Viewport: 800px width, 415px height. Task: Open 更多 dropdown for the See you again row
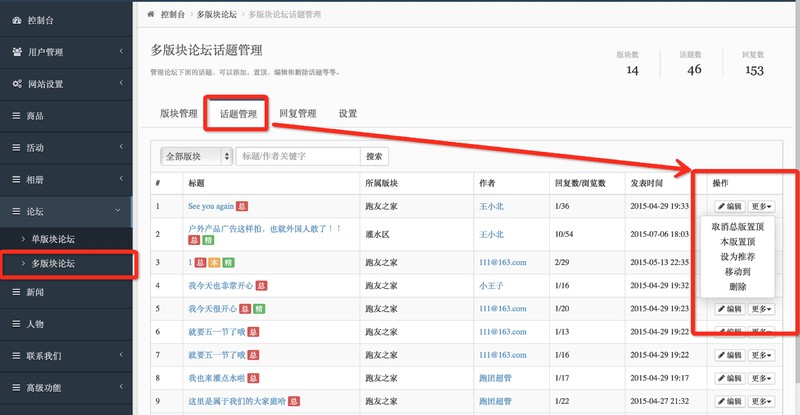tap(762, 206)
